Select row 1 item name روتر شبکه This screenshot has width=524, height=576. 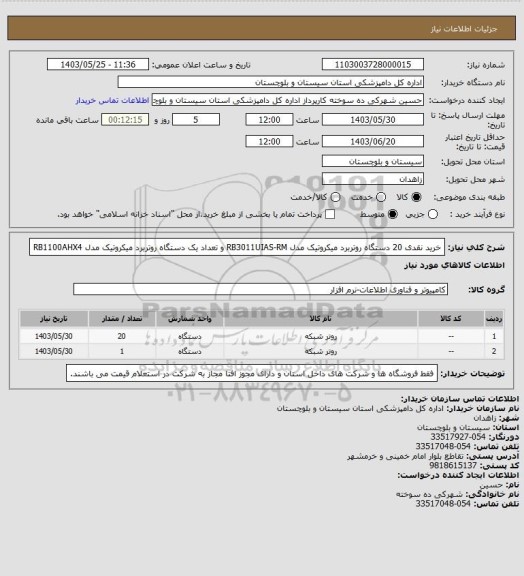[x=320, y=336]
